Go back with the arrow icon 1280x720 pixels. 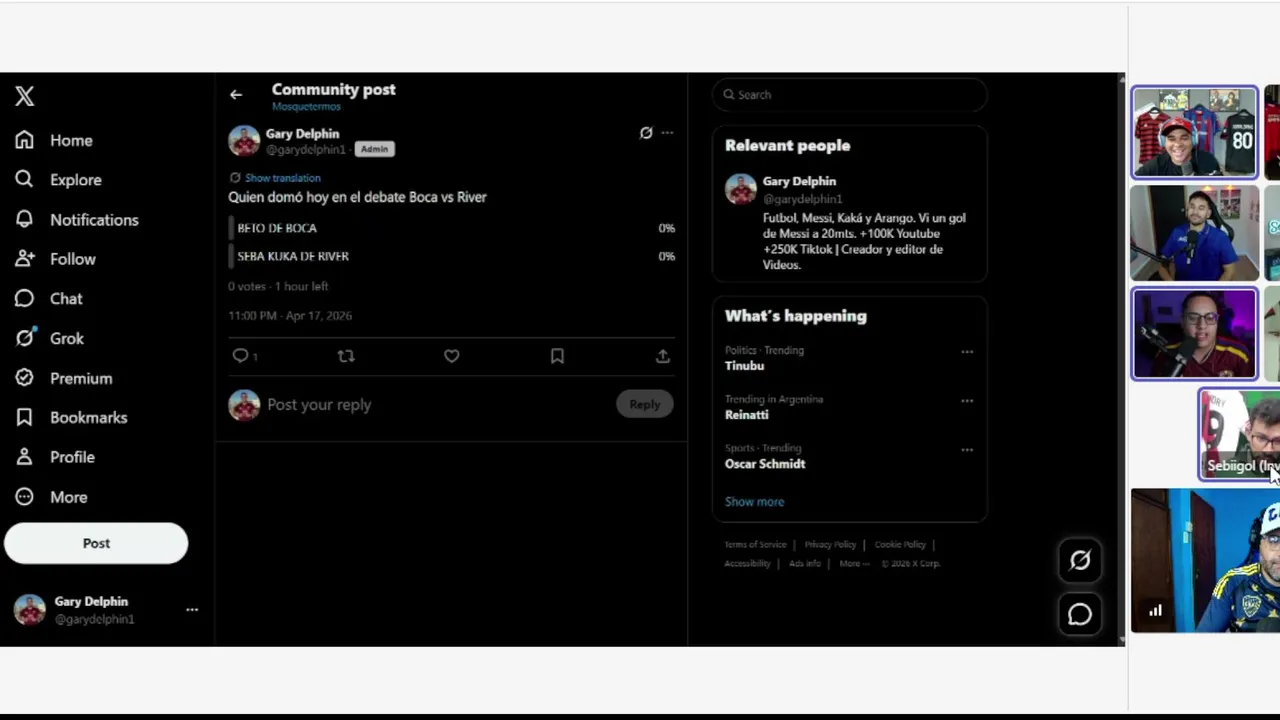click(x=236, y=94)
